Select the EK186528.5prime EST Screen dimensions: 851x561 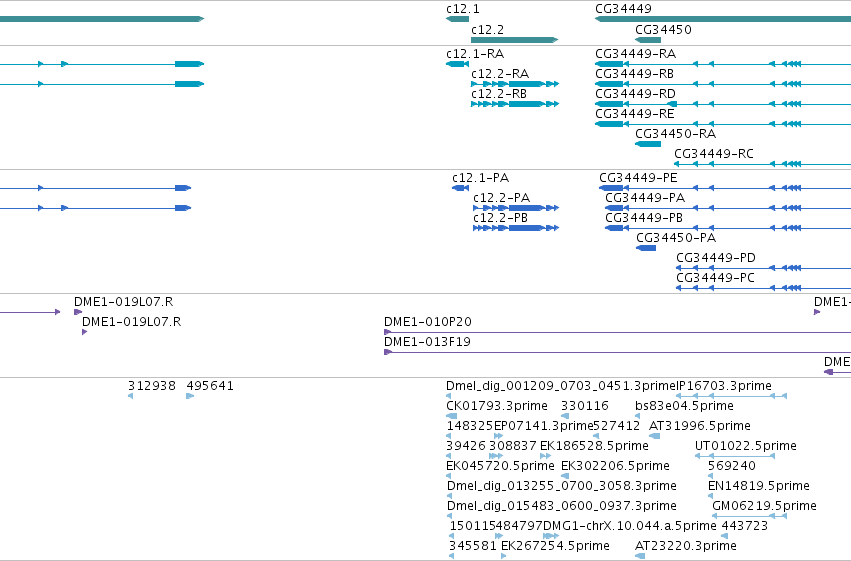[594, 447]
